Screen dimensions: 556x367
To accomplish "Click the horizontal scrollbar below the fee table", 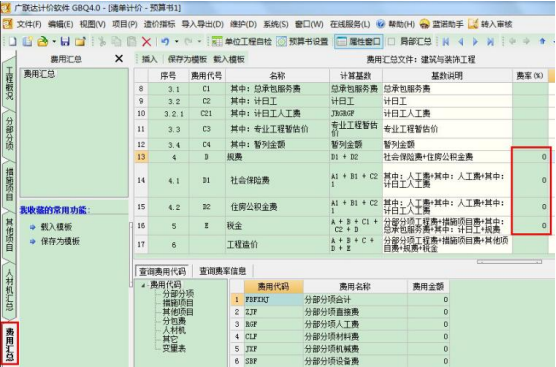I will click(509, 262).
